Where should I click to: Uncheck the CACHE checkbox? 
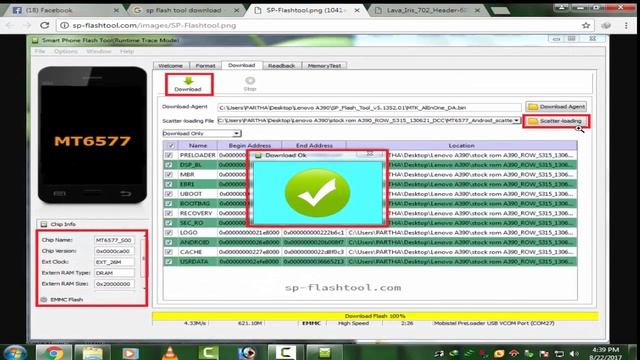[169, 252]
